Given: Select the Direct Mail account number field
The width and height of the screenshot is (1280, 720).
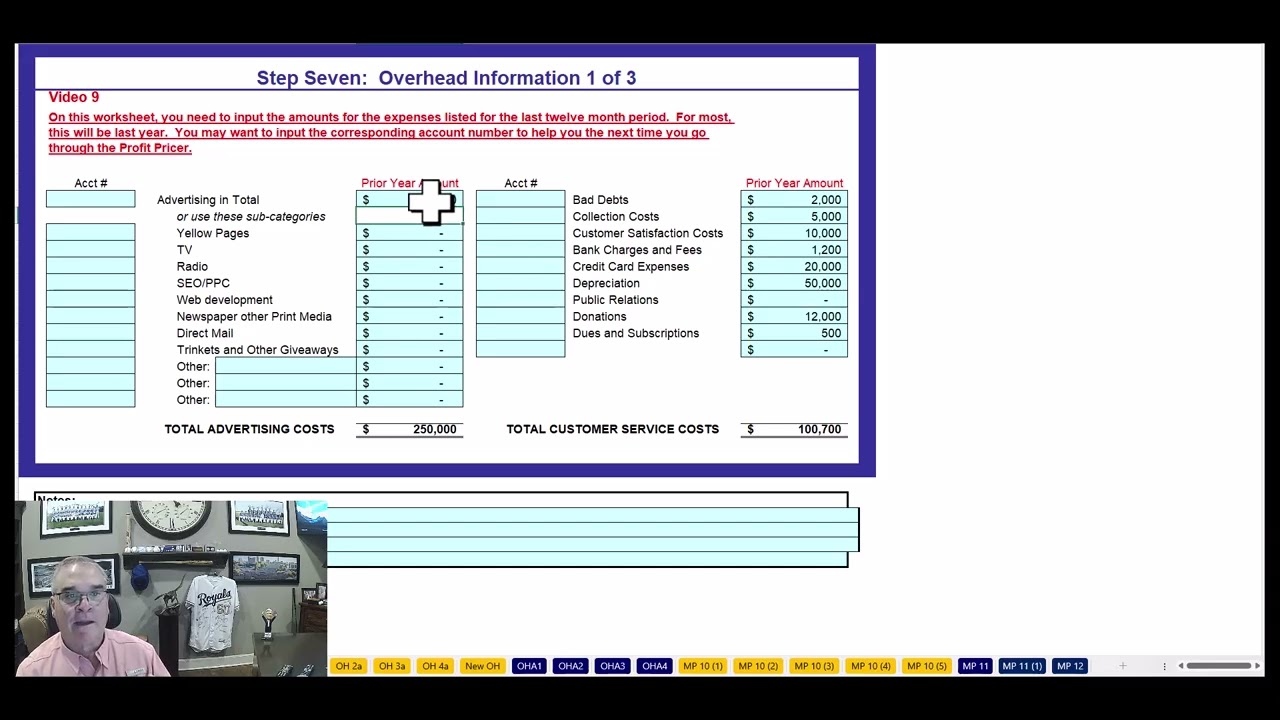Looking at the screenshot, I should point(90,333).
